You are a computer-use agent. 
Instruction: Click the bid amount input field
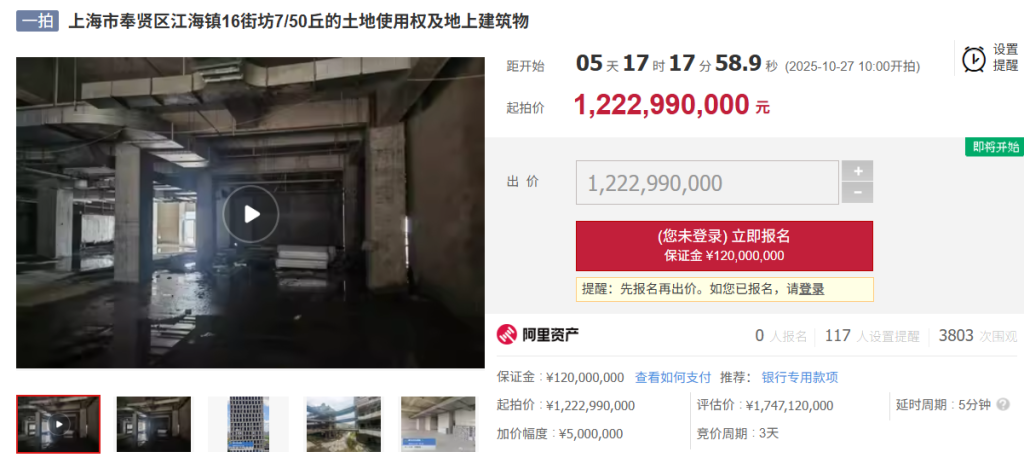[707, 183]
